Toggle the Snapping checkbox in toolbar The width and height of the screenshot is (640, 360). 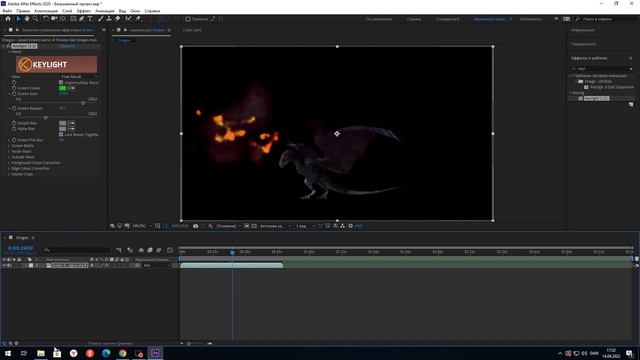188,19
